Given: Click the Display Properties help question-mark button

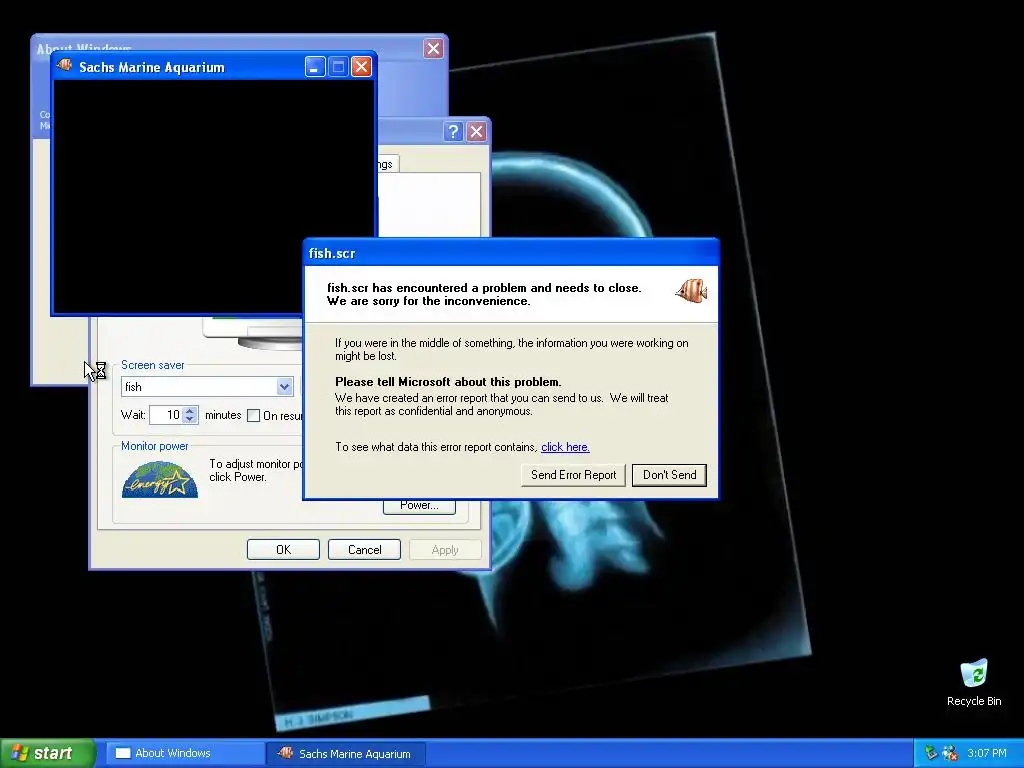Looking at the screenshot, I should click(x=453, y=131).
